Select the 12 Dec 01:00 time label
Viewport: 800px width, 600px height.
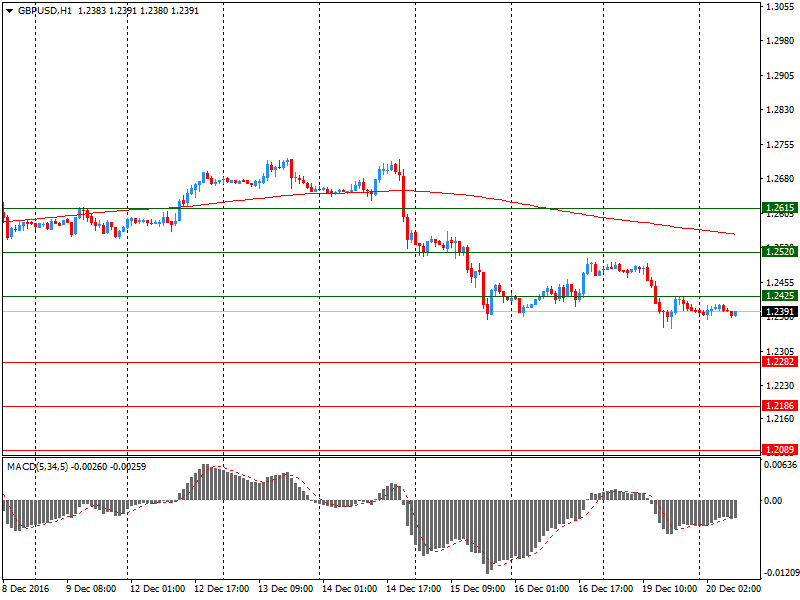(157, 588)
